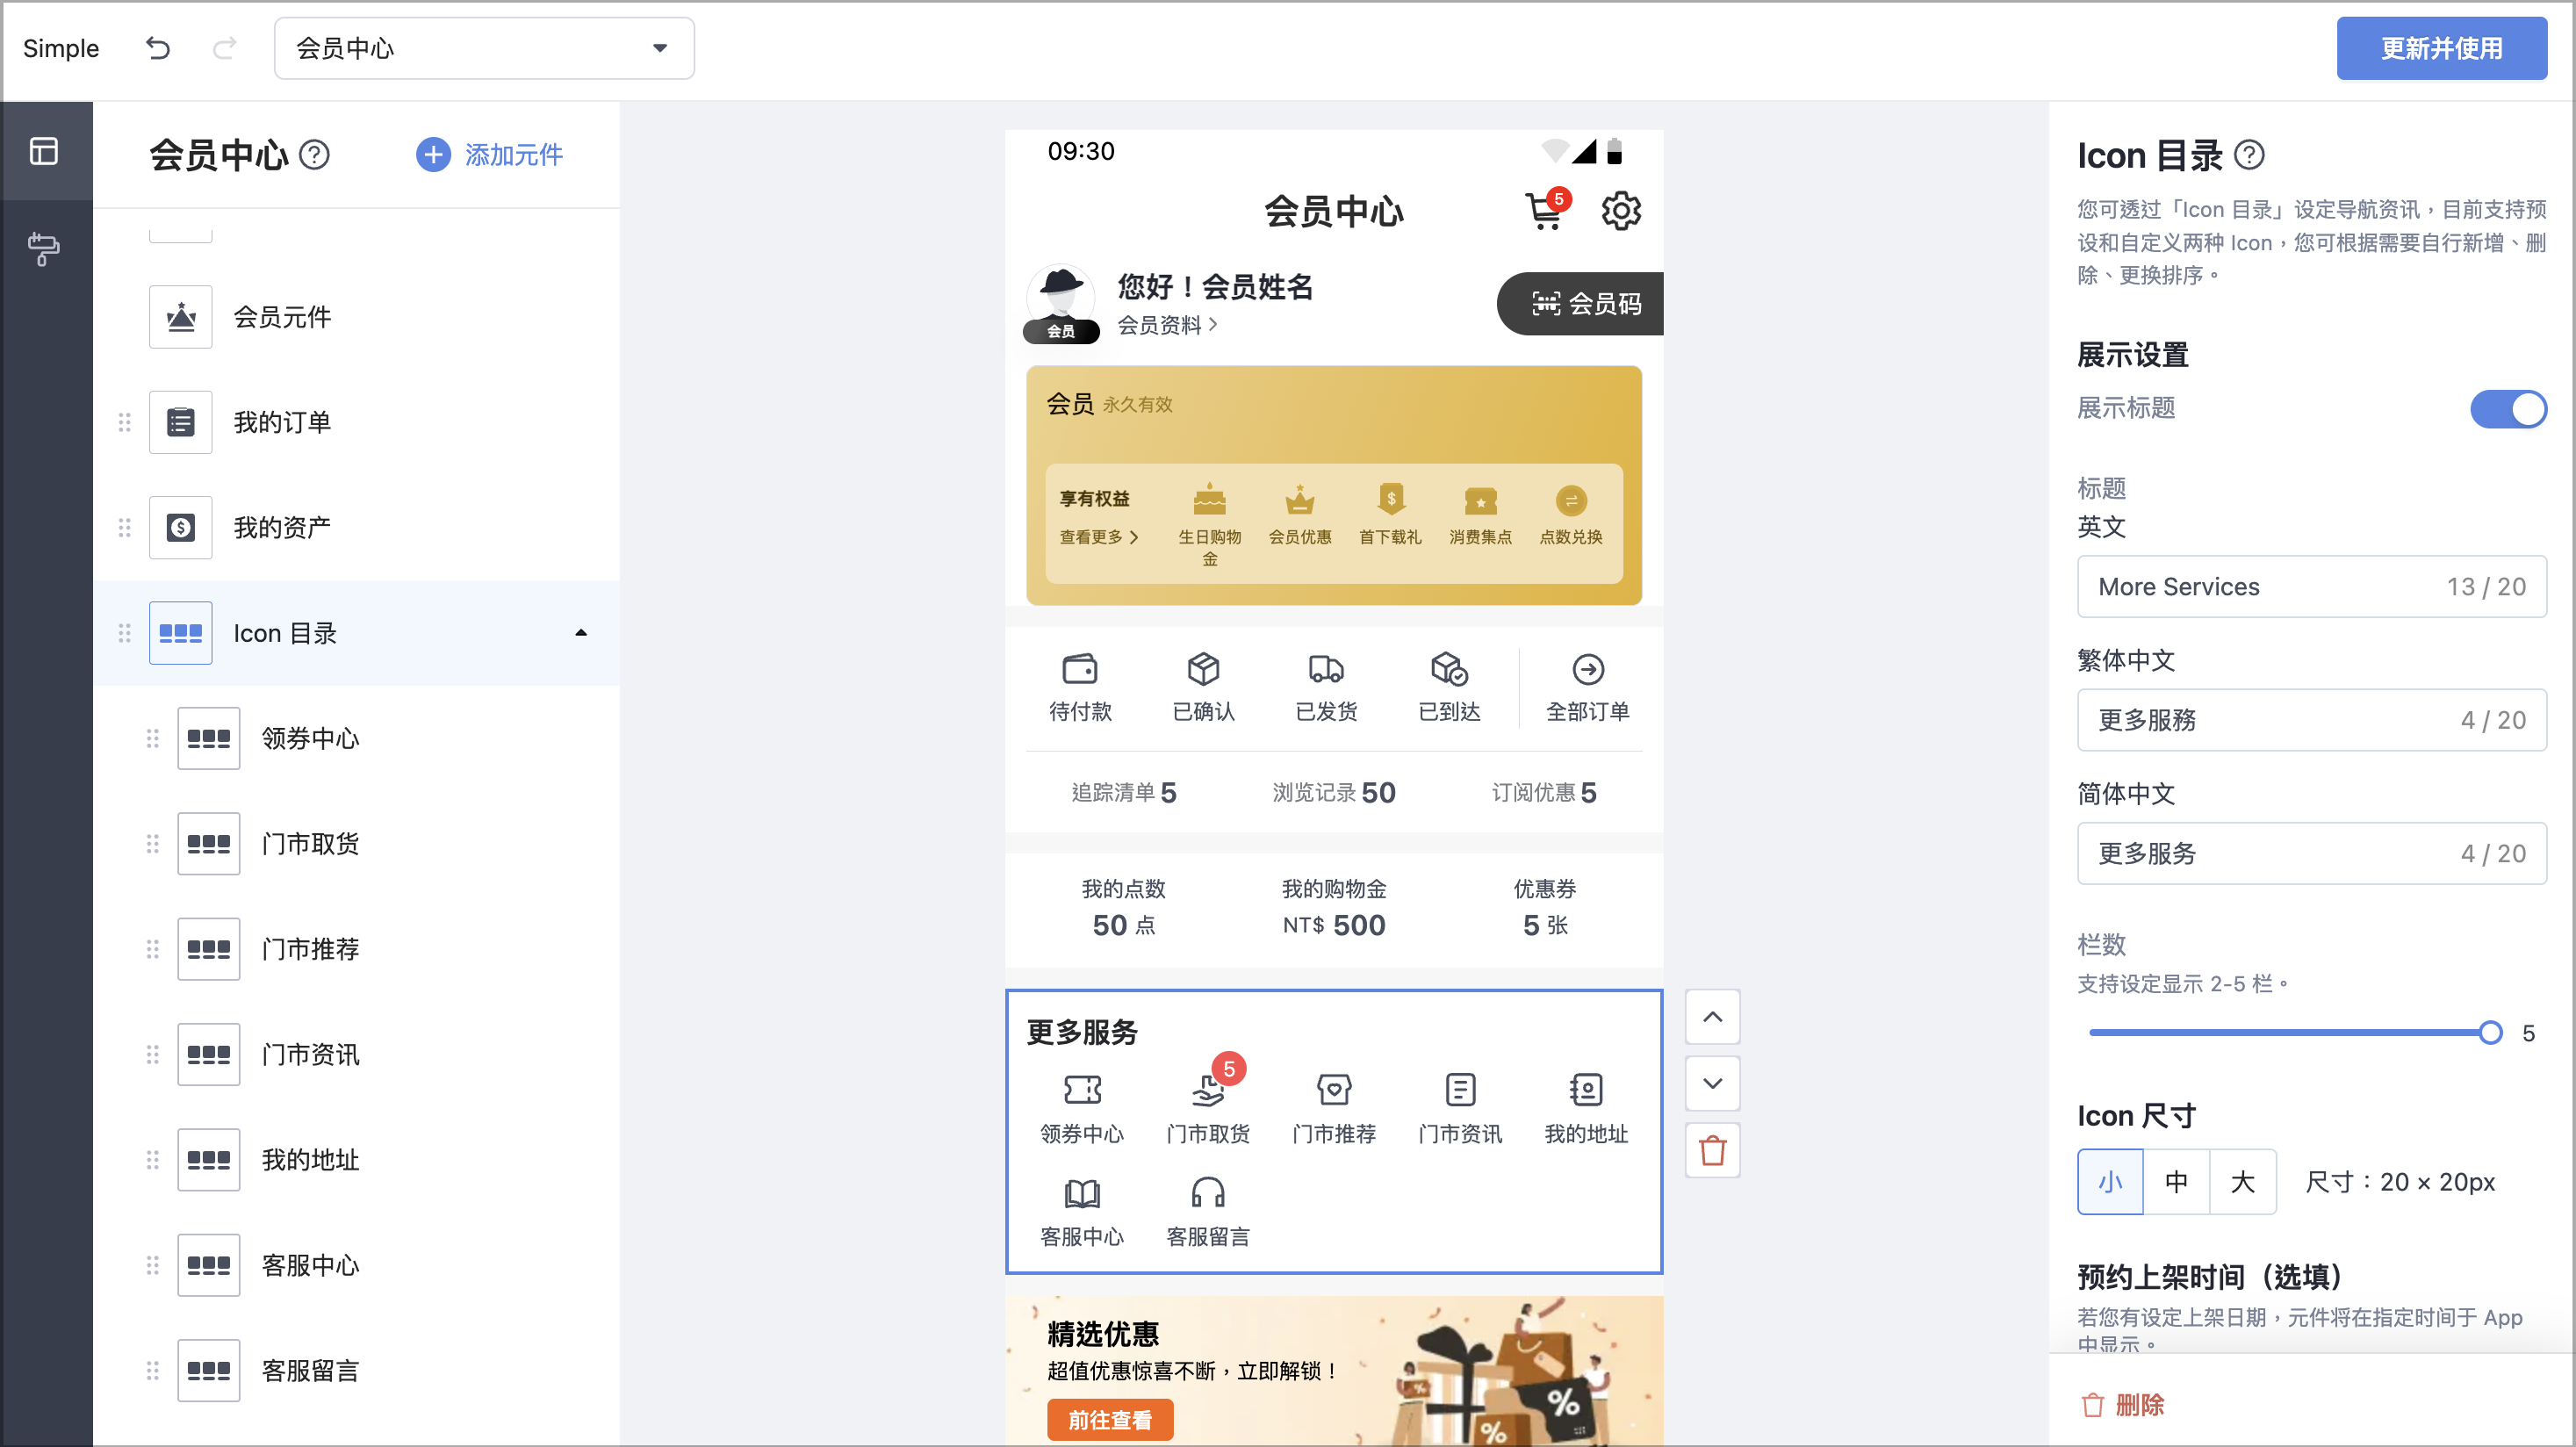Click the 首下载礼 icon
The width and height of the screenshot is (2576, 1447).
[x=1391, y=499]
